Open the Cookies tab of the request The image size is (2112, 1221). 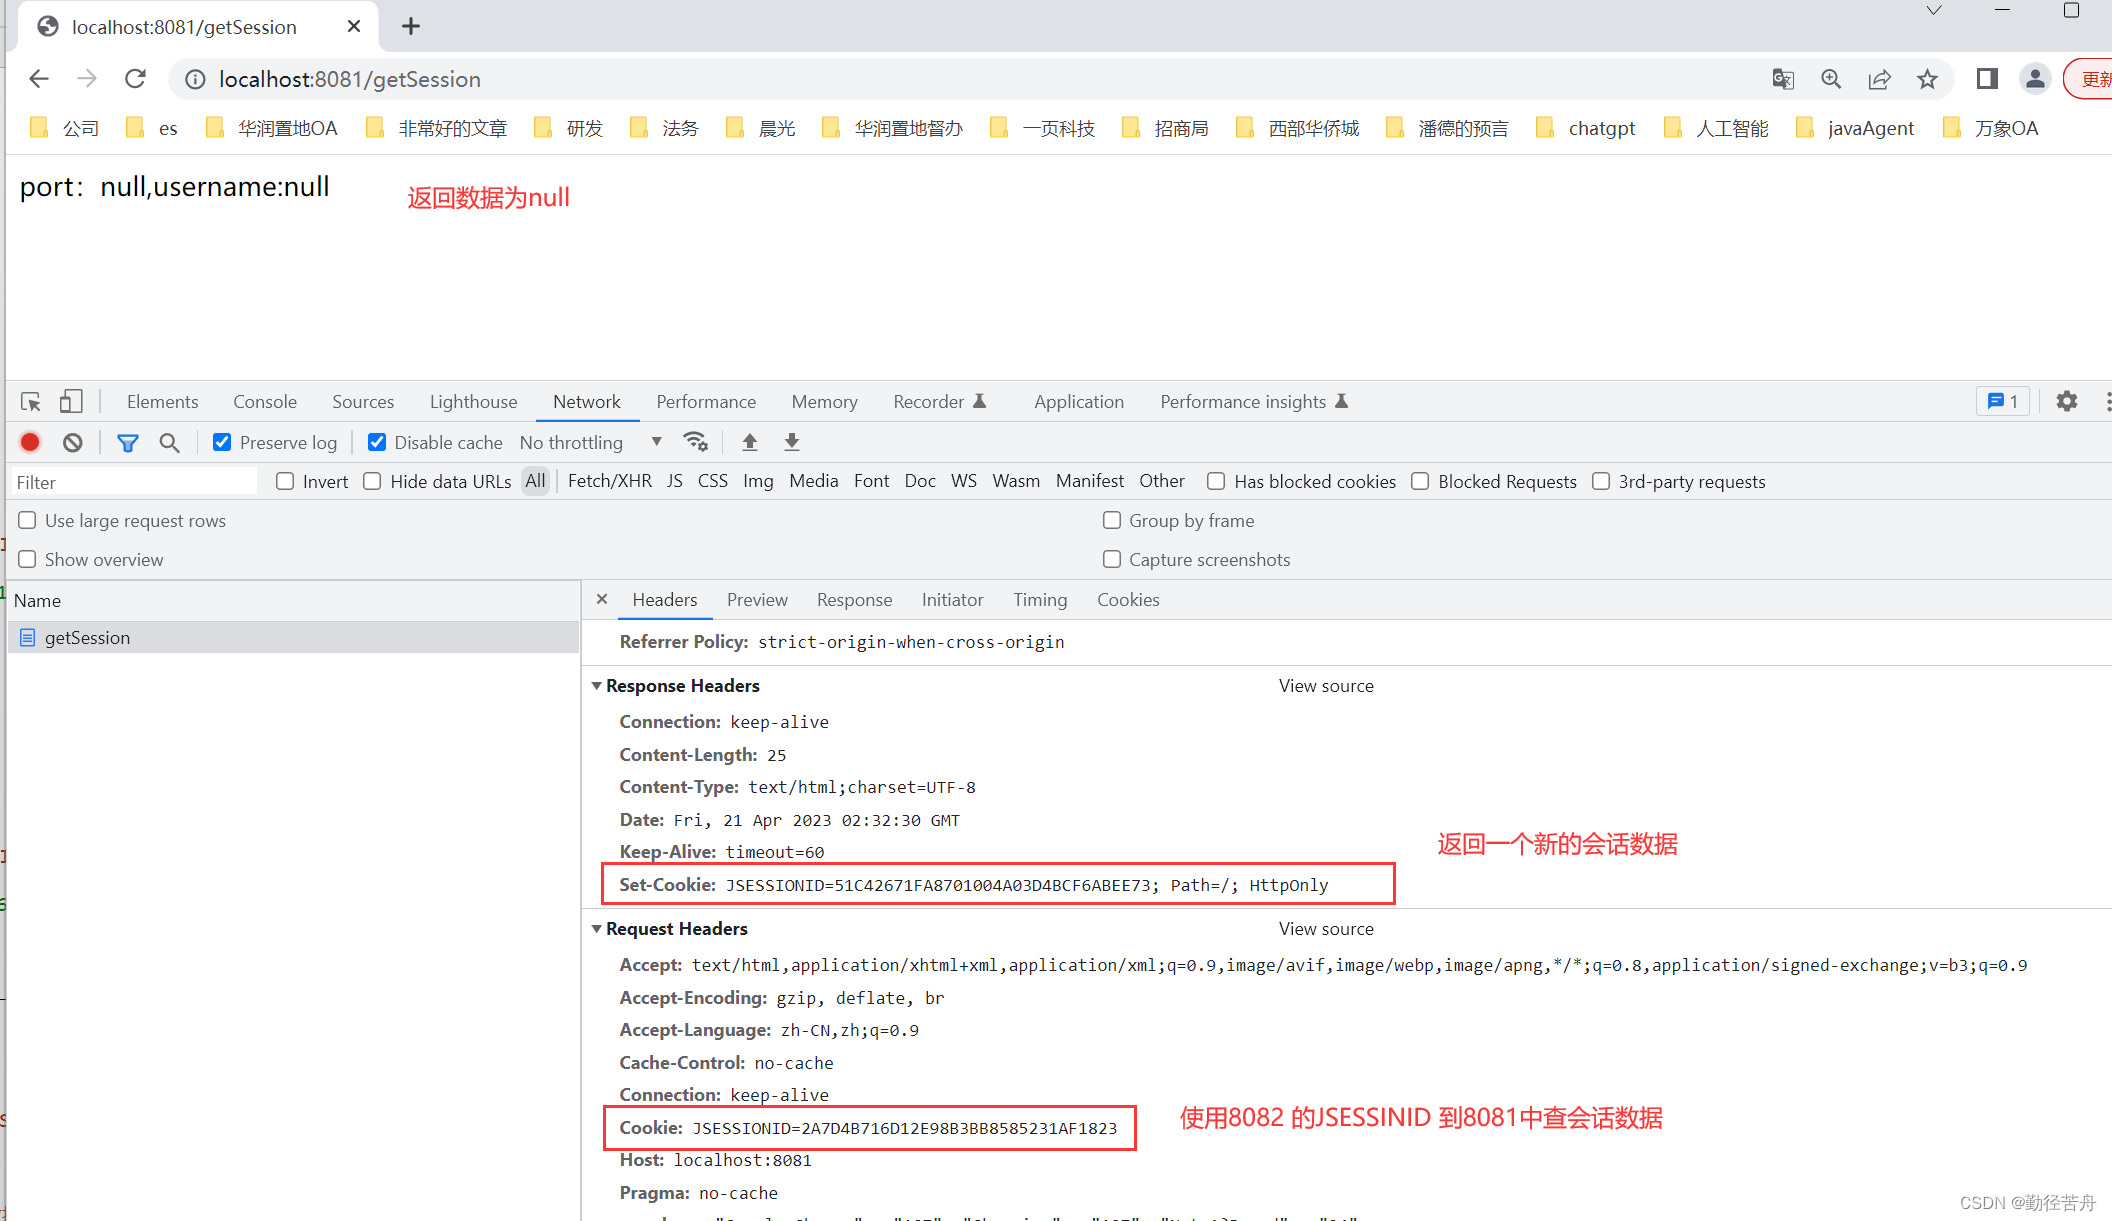tap(1128, 599)
